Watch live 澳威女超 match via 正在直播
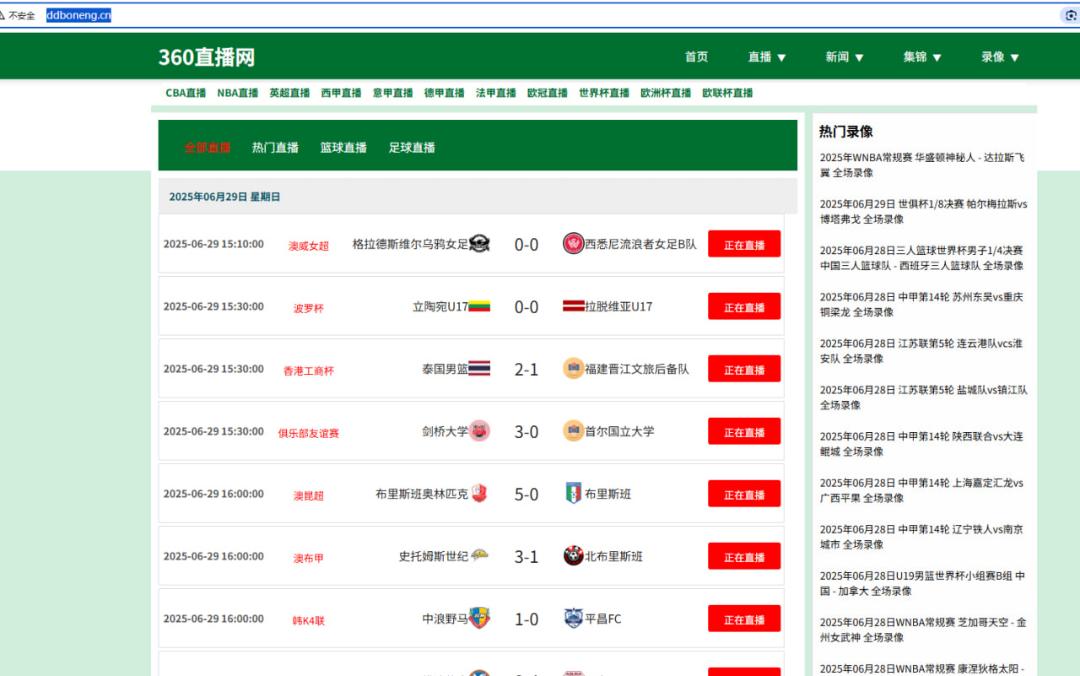This screenshot has width=1080, height=676. click(744, 244)
